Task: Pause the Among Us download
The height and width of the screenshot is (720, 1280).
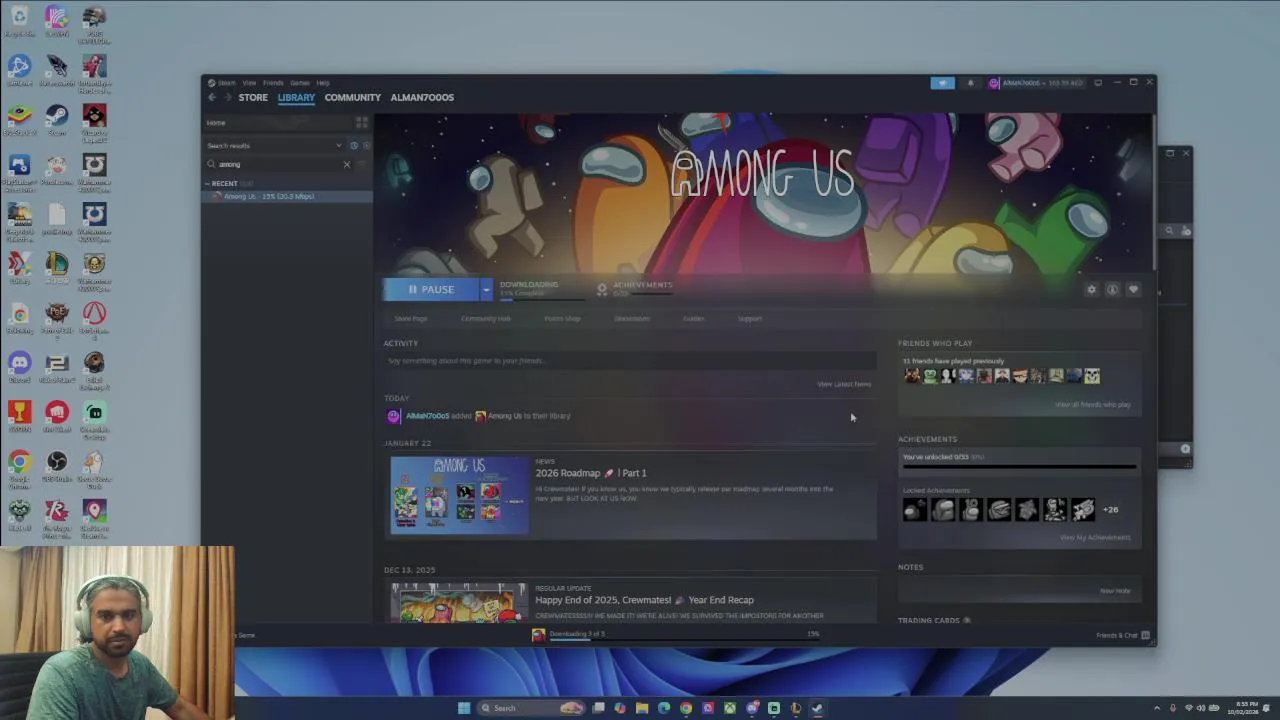Action: (431, 289)
